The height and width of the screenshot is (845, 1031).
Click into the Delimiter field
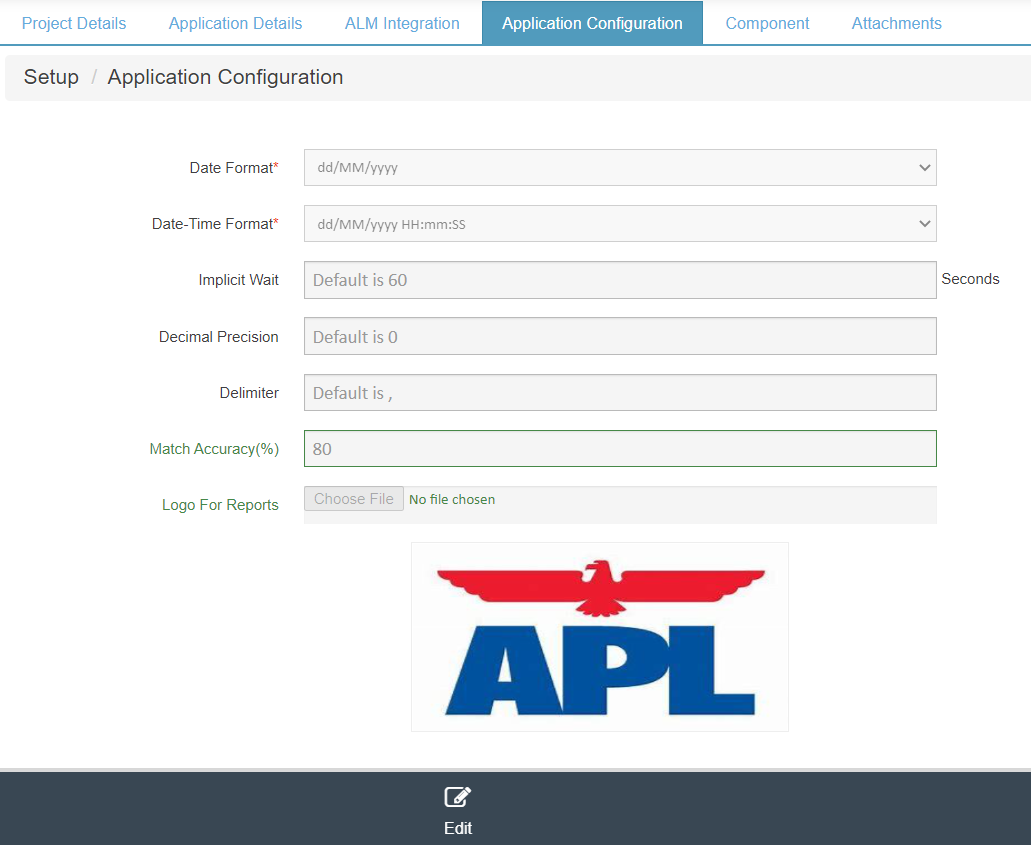(x=620, y=393)
